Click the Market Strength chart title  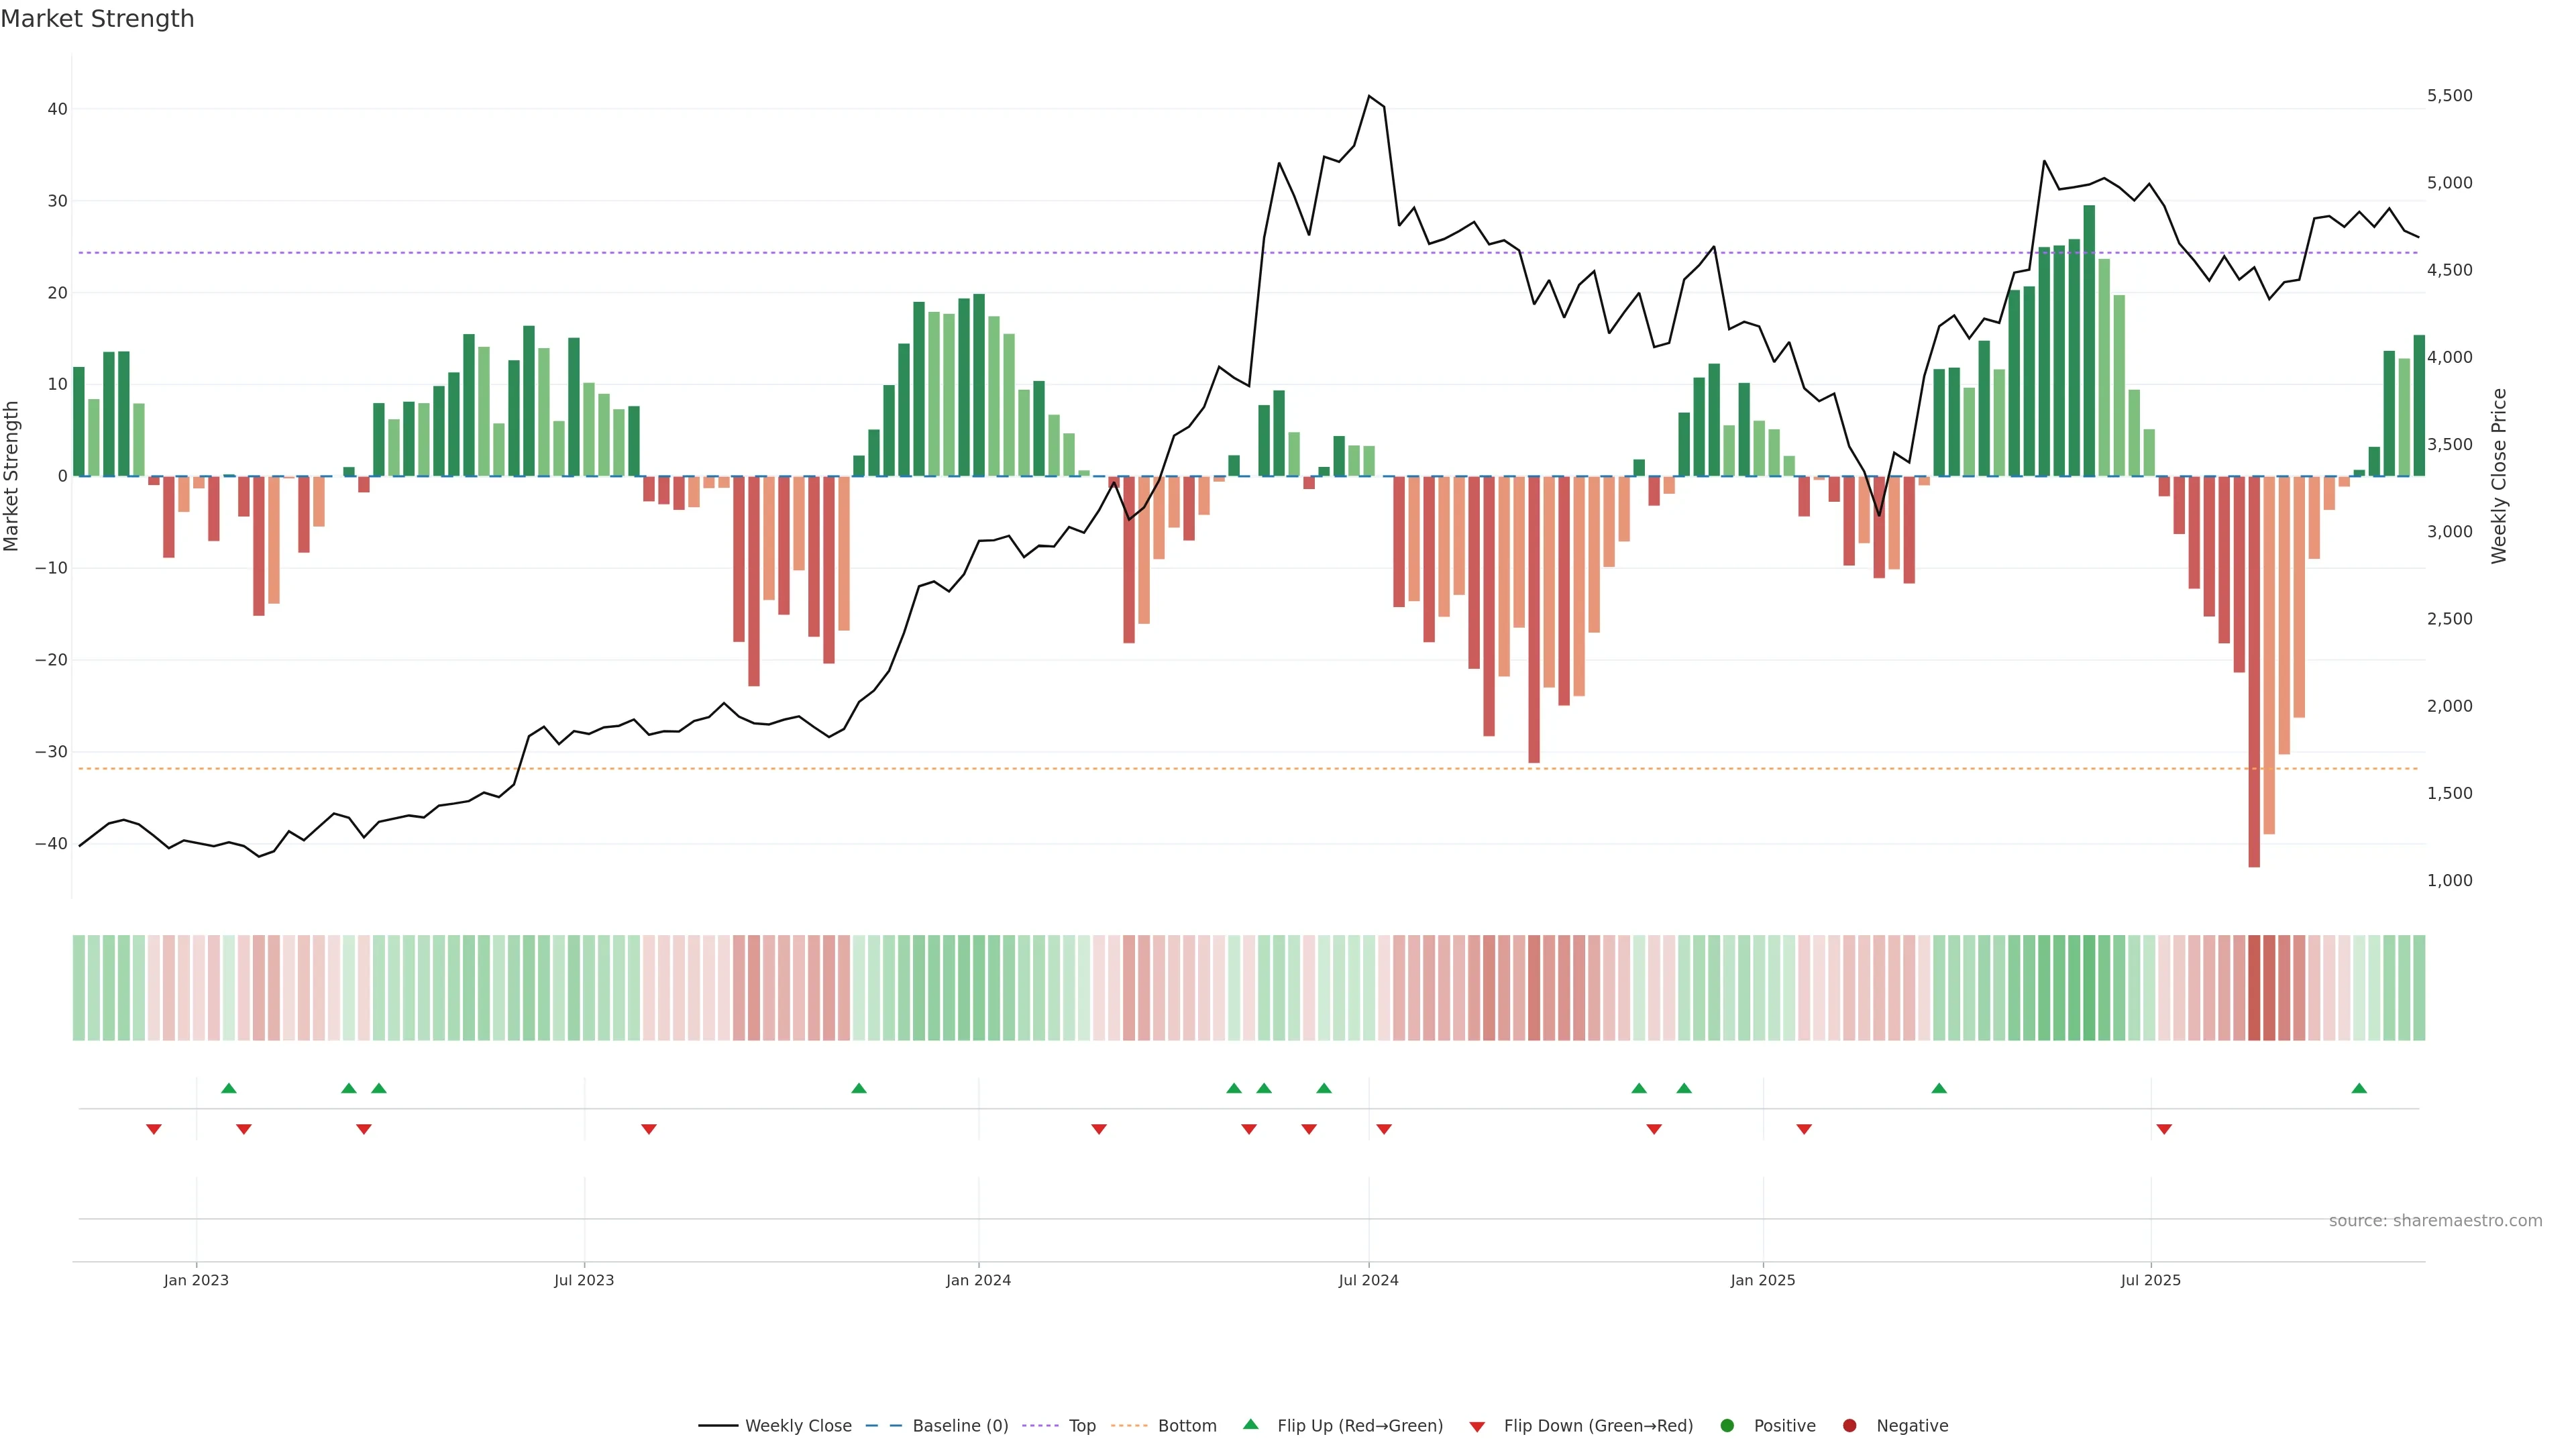(x=97, y=19)
